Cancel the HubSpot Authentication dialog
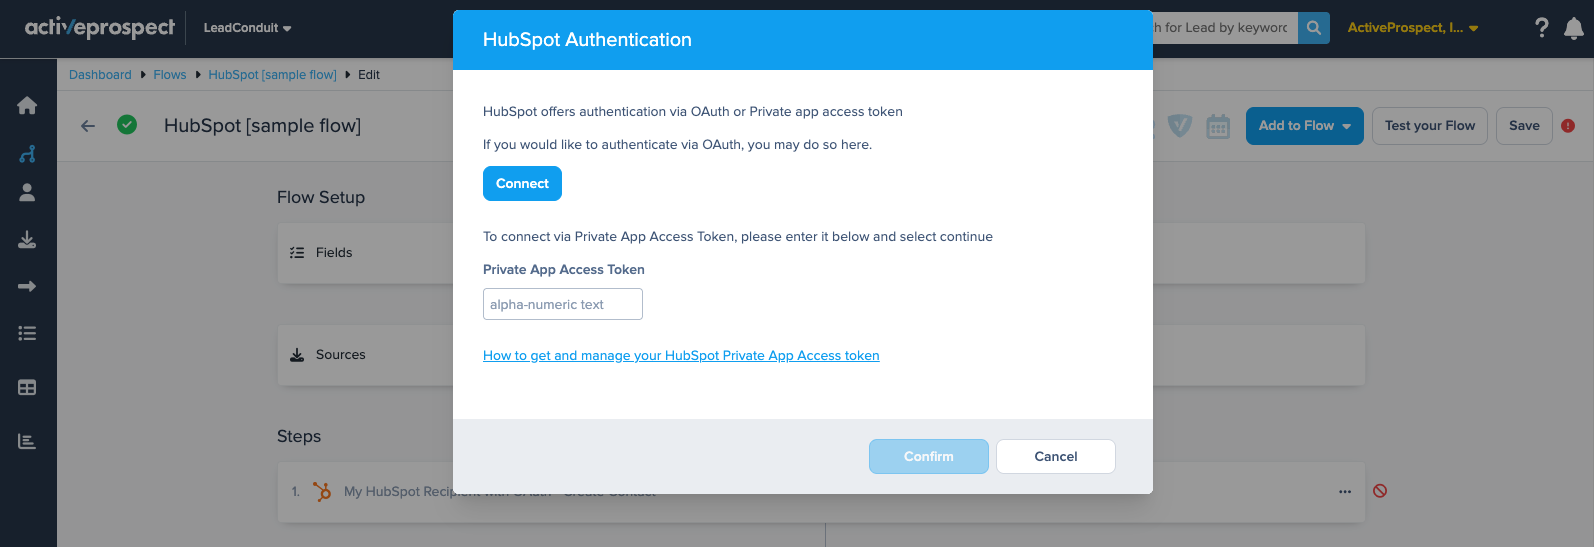 tap(1055, 457)
